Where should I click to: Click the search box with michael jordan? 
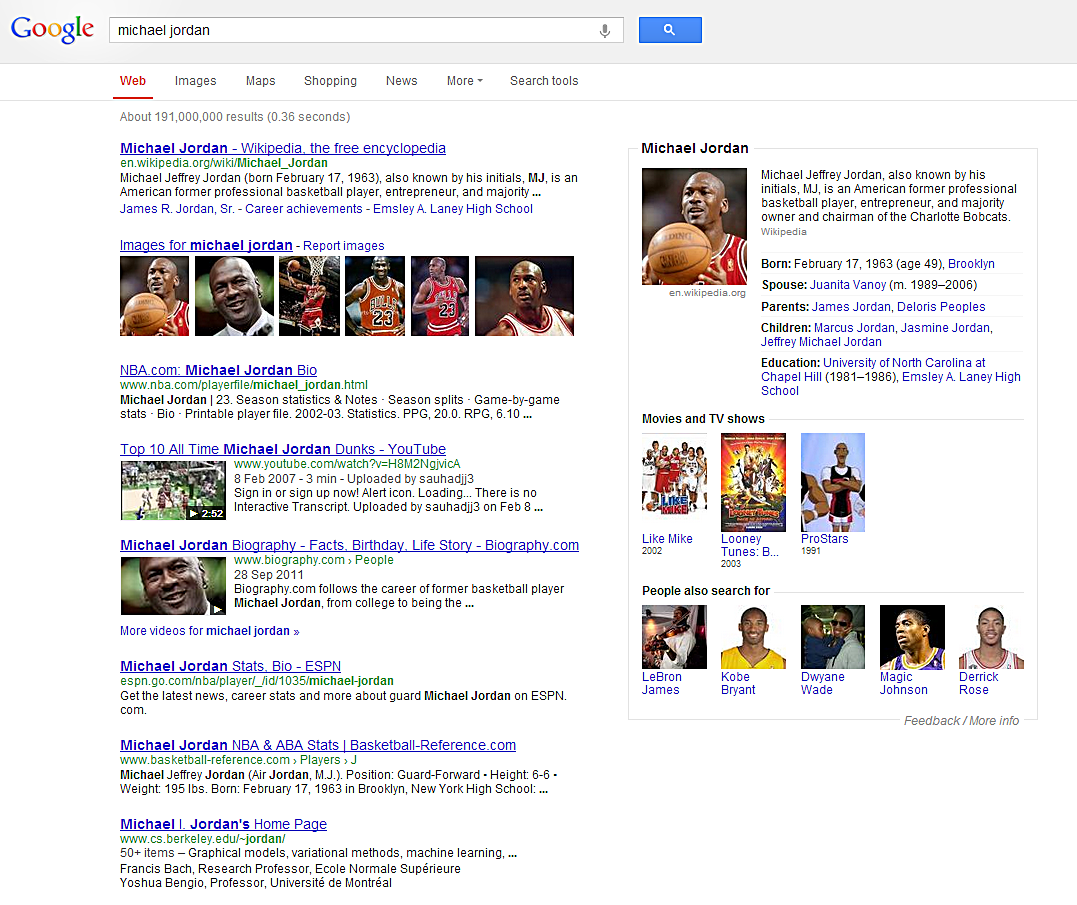tap(366, 30)
